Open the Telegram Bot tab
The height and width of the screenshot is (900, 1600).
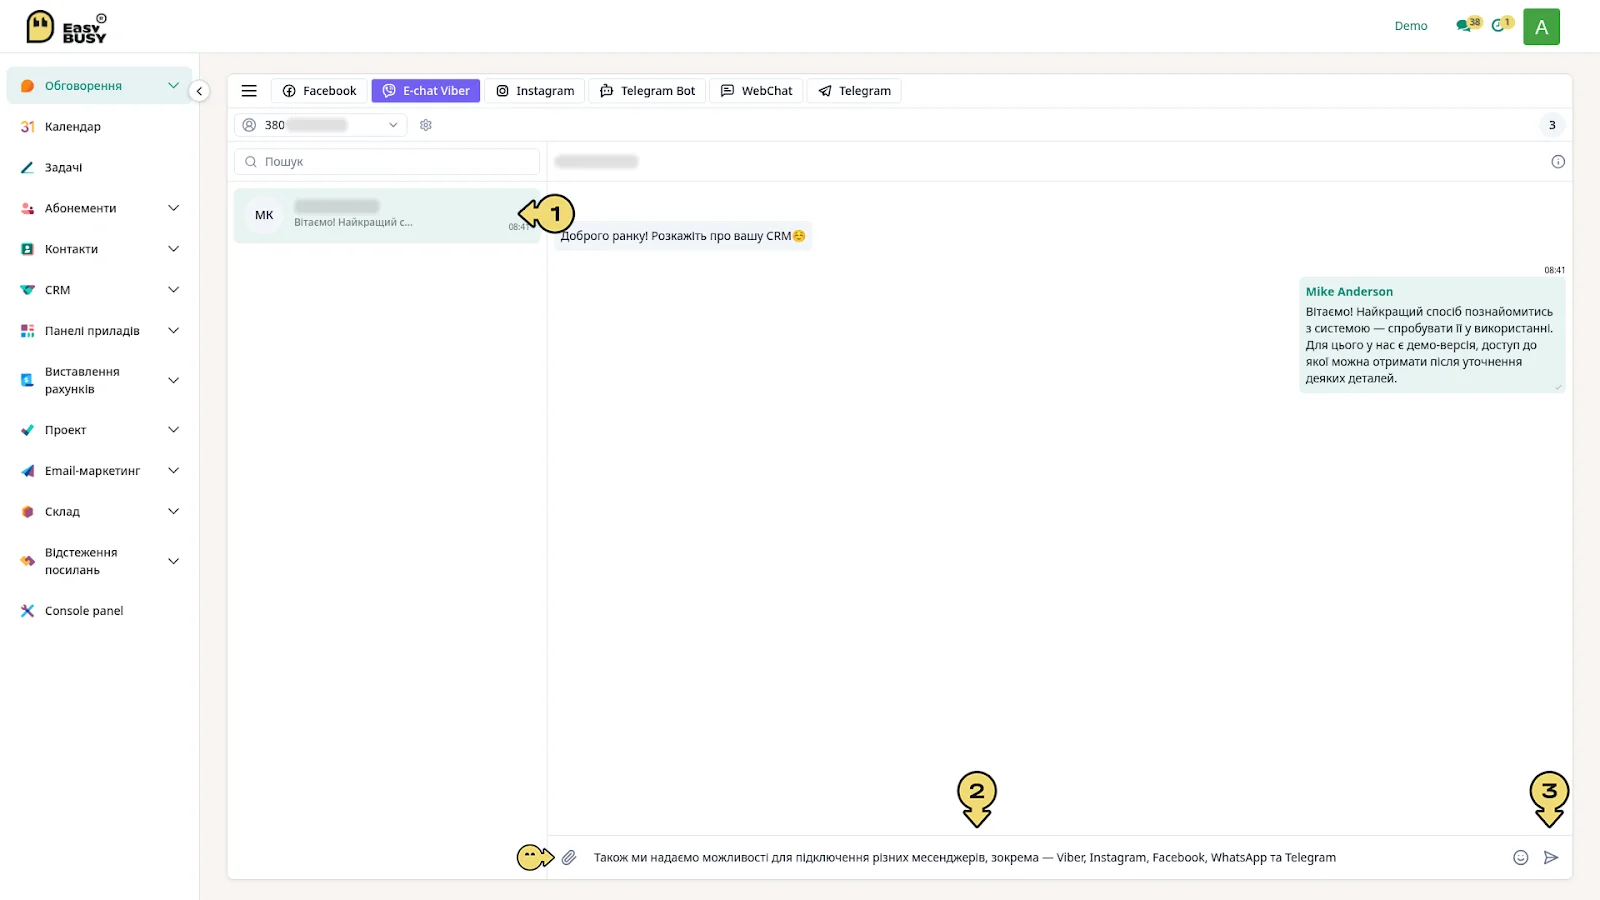click(x=647, y=91)
